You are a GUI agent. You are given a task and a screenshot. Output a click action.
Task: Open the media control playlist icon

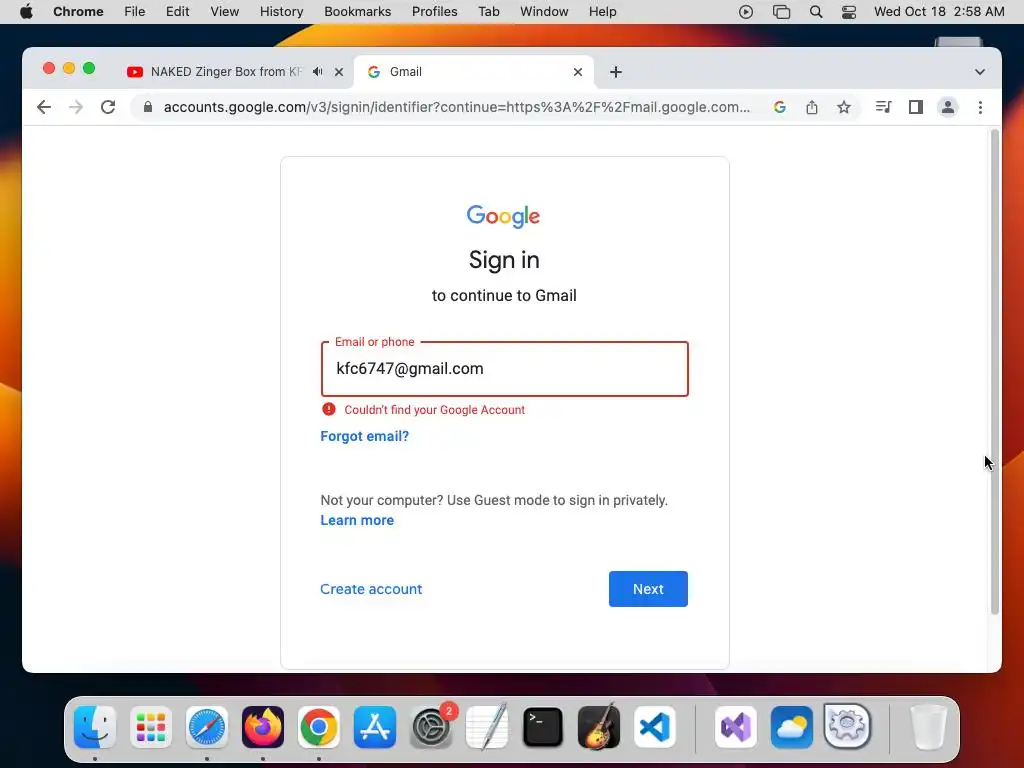coord(883,107)
